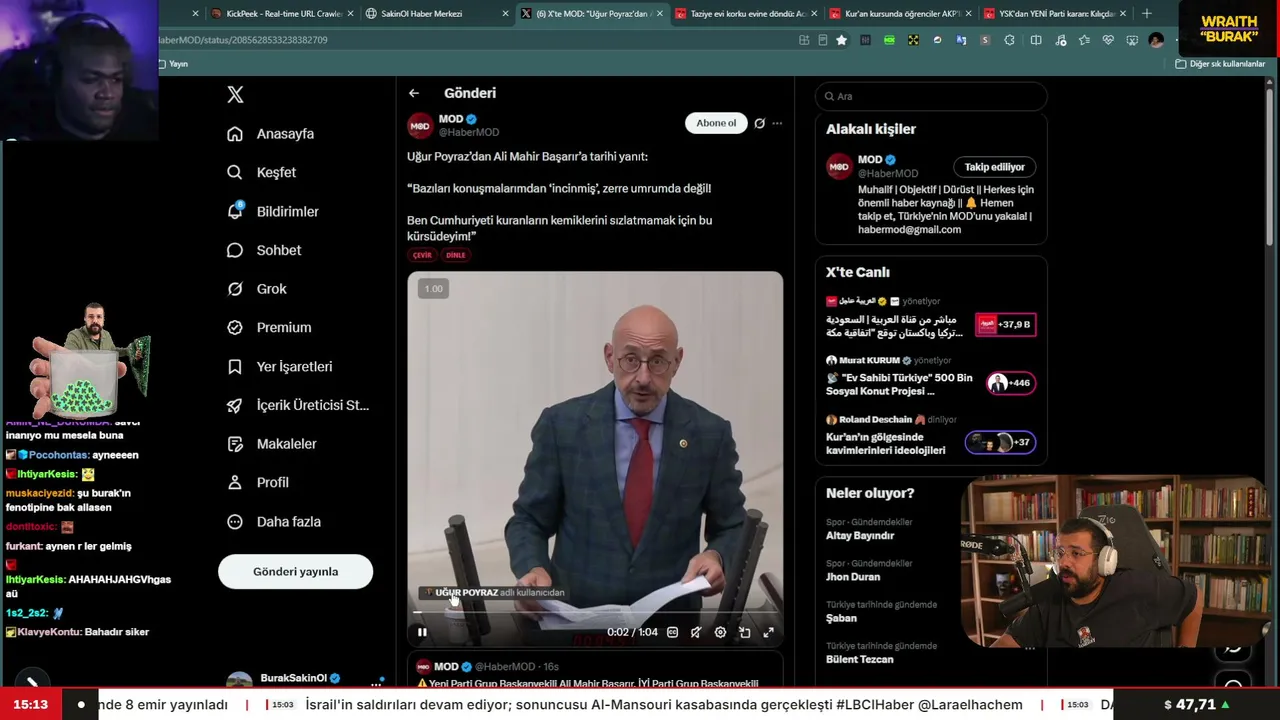Image resolution: width=1280 pixels, height=720 pixels.
Task: Click the Grok icon beside Abone ol
Action: (760, 123)
